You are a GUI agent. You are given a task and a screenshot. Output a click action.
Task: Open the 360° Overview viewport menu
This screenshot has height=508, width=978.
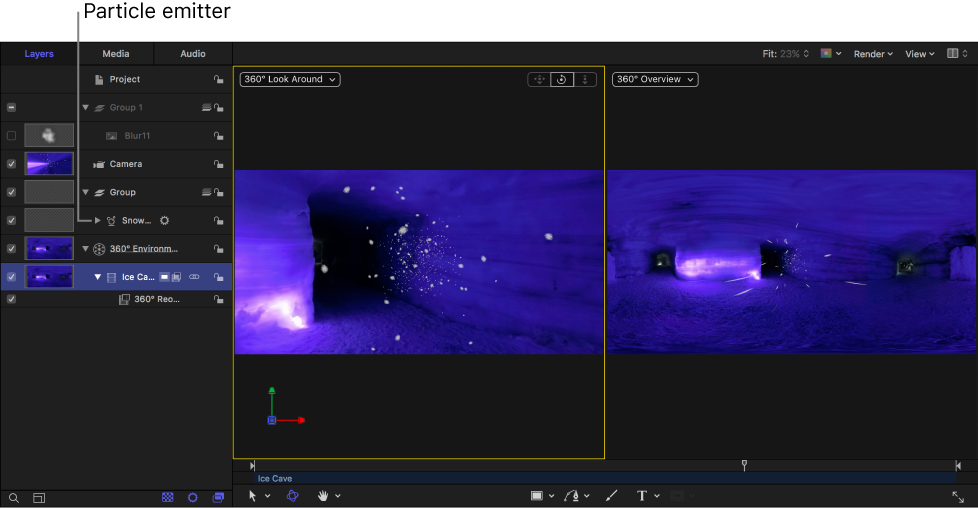(655, 79)
